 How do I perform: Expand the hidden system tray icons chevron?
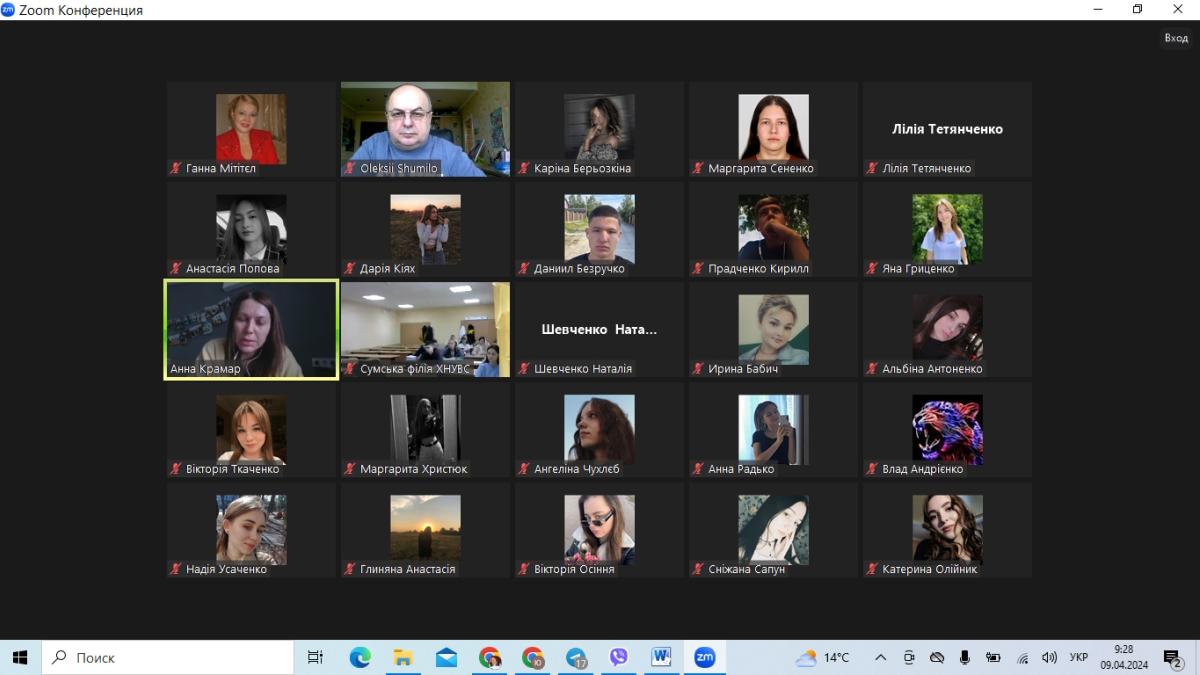click(x=880, y=657)
